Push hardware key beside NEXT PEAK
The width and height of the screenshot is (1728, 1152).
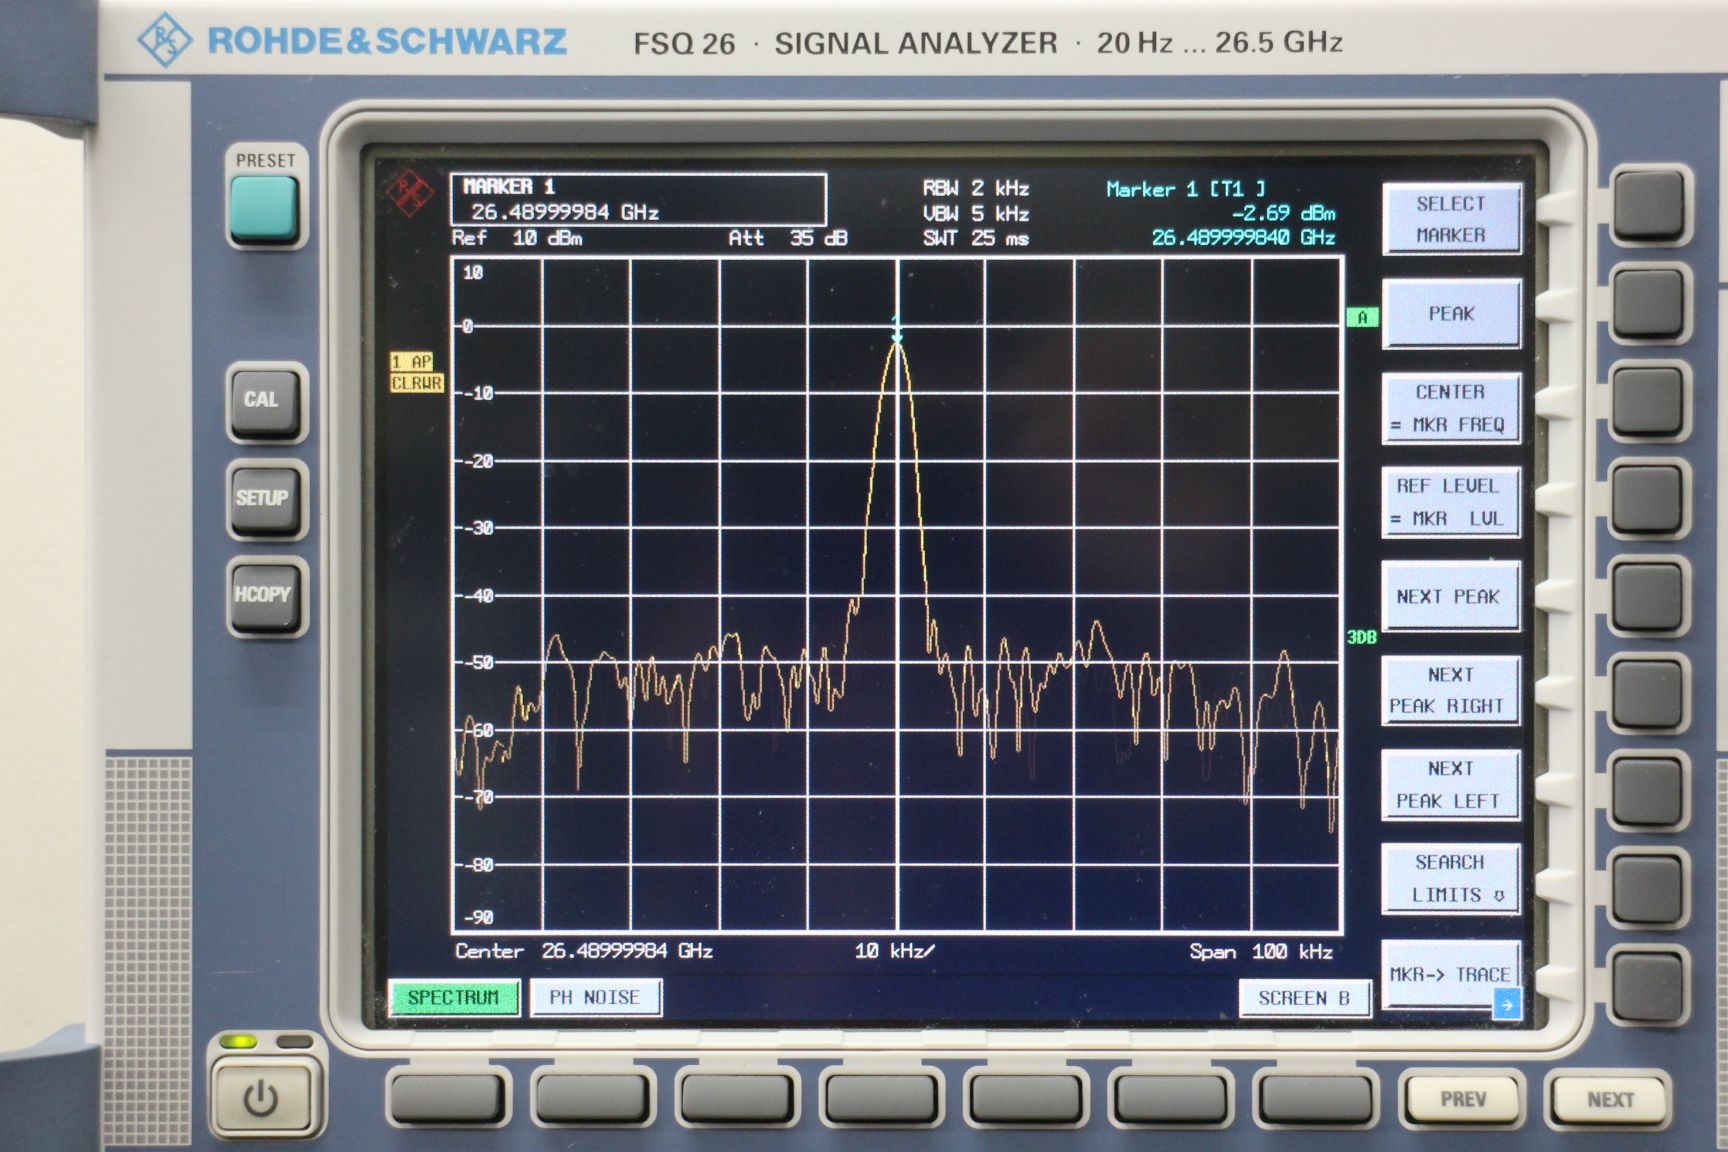(x=1649, y=595)
